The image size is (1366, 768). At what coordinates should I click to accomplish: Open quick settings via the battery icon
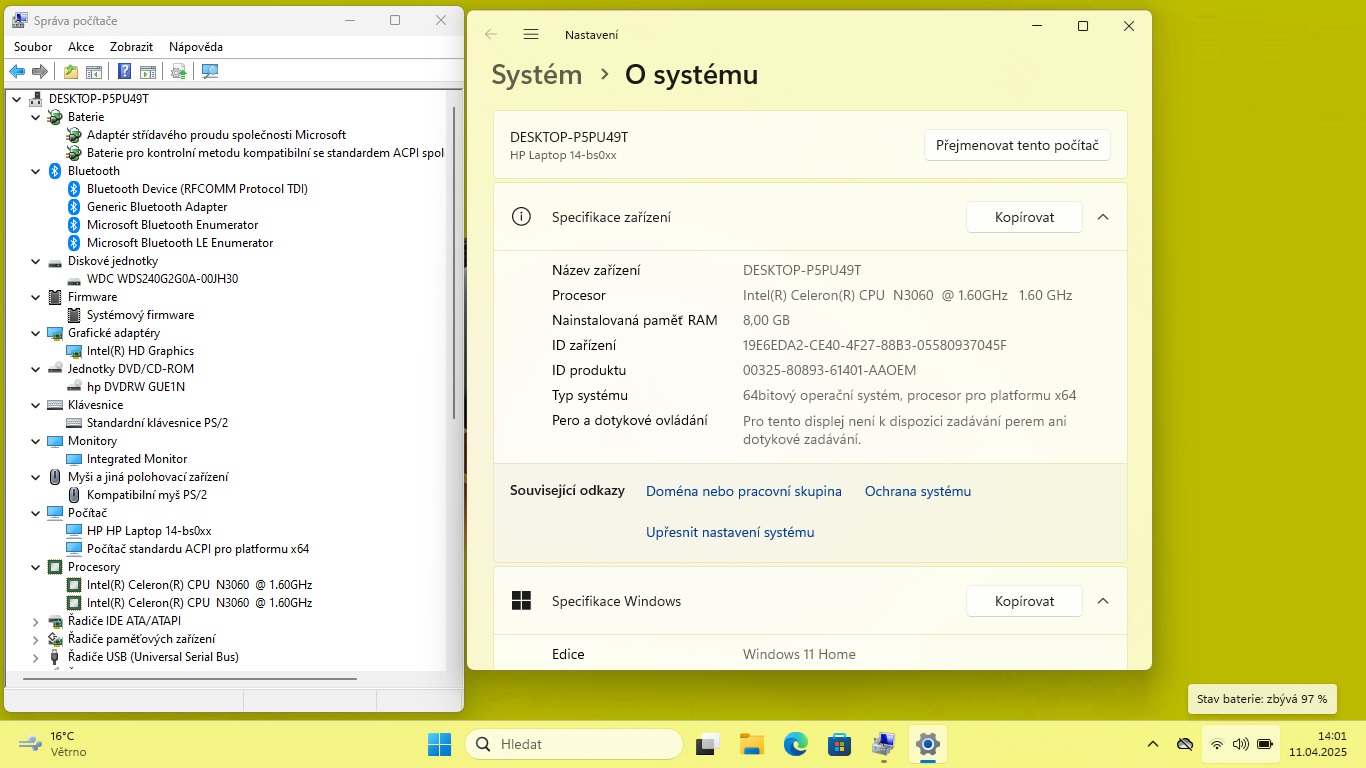point(1265,744)
